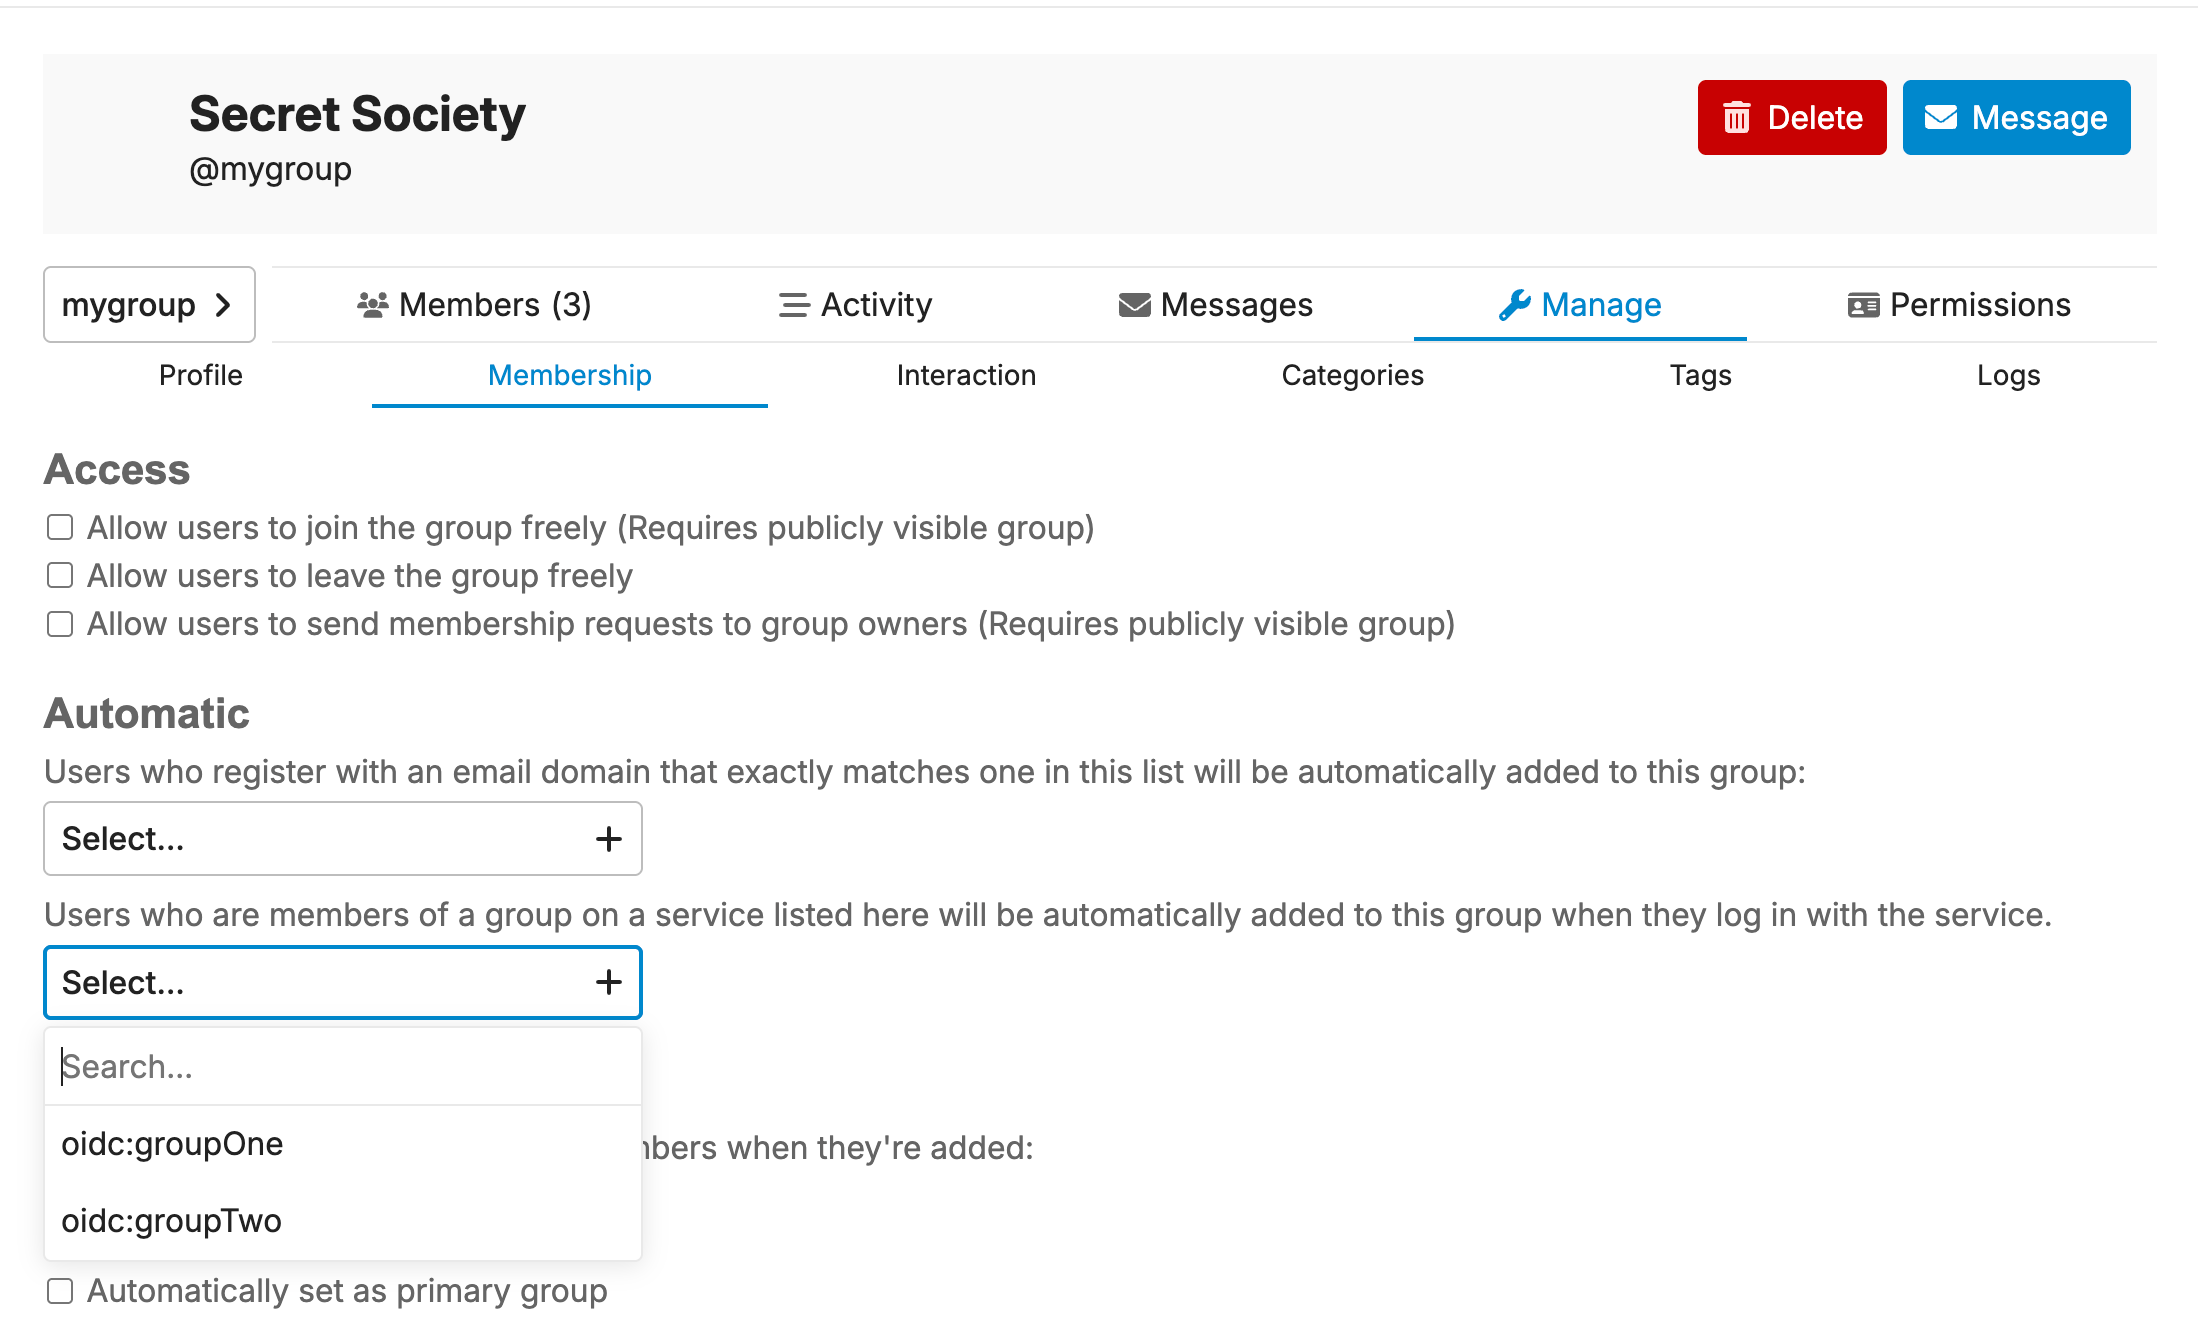Image resolution: width=2198 pixels, height=1340 pixels.
Task: Click the people icon beside Members
Action: coord(373,305)
